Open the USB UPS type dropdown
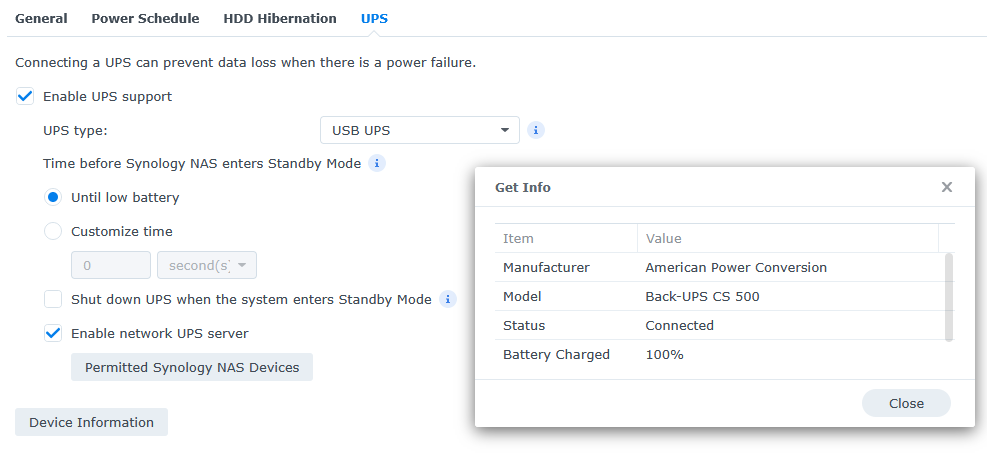The width and height of the screenshot is (987, 467). click(x=419, y=130)
